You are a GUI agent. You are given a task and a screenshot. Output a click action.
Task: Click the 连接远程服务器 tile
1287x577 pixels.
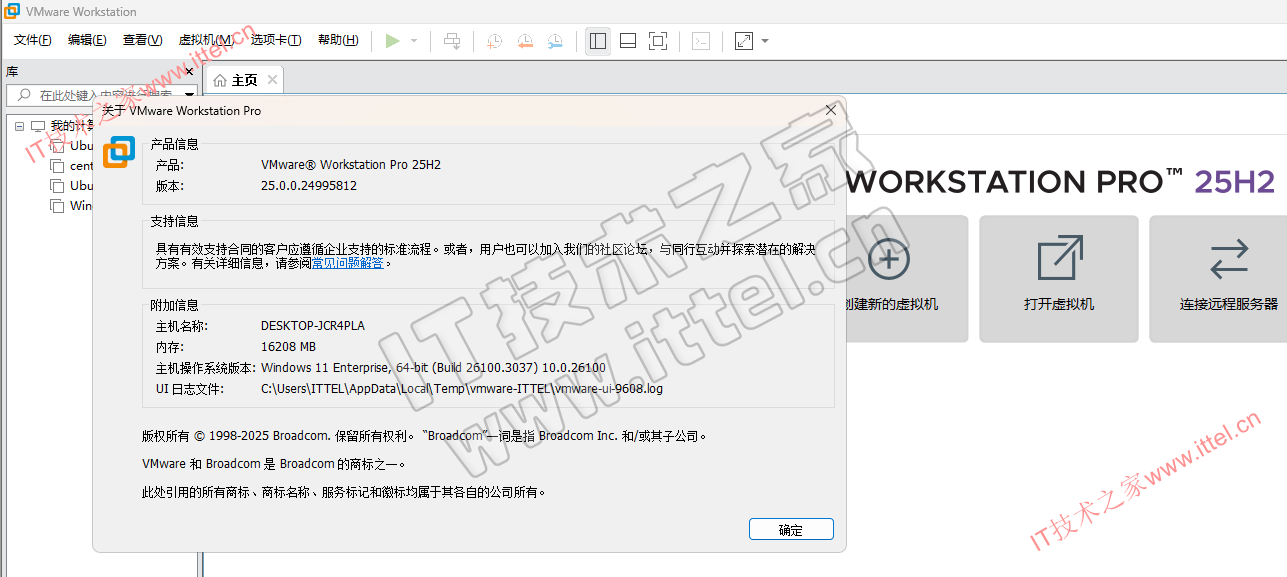pos(1228,278)
